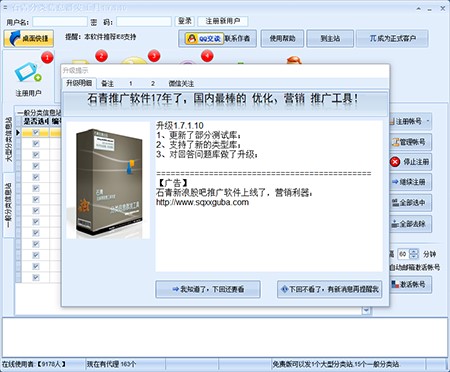The width and height of the screenshot is (450, 372).
Task: Click 全部选中 select all button
Action: (x=411, y=203)
